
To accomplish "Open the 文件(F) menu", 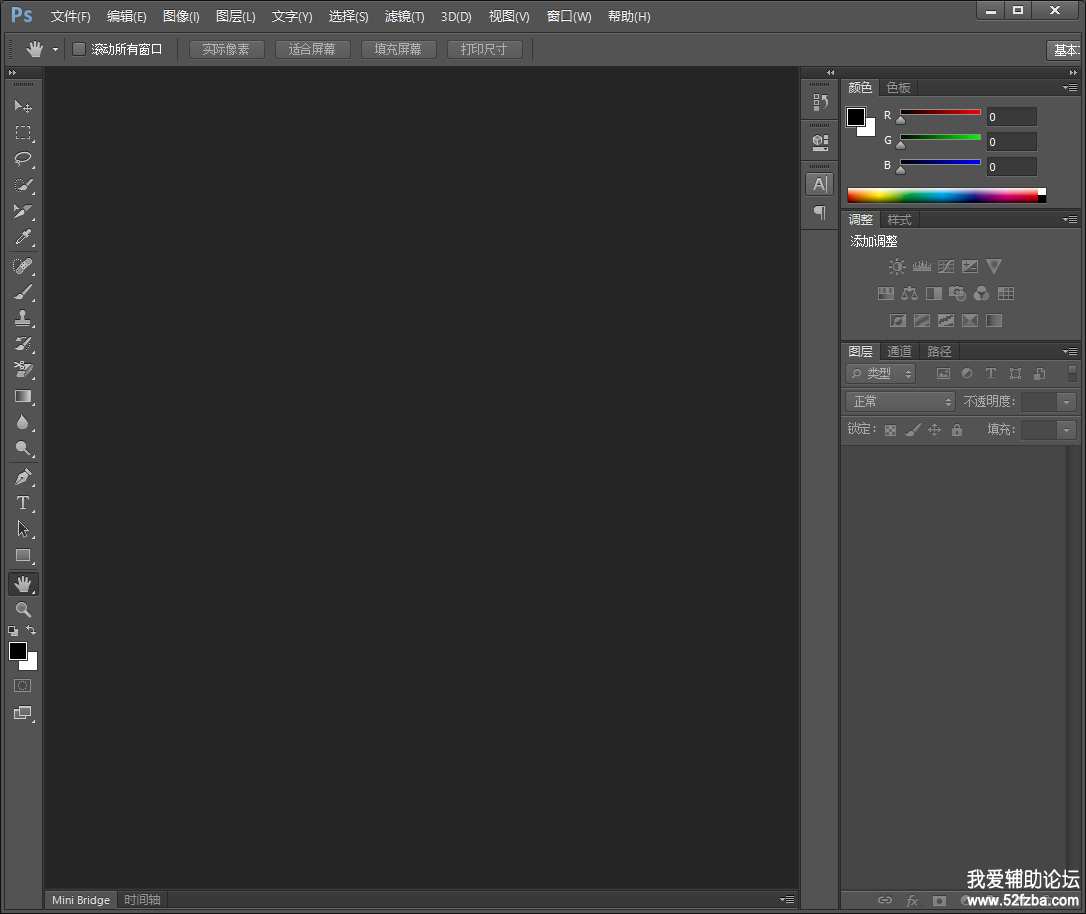I will tap(71, 17).
